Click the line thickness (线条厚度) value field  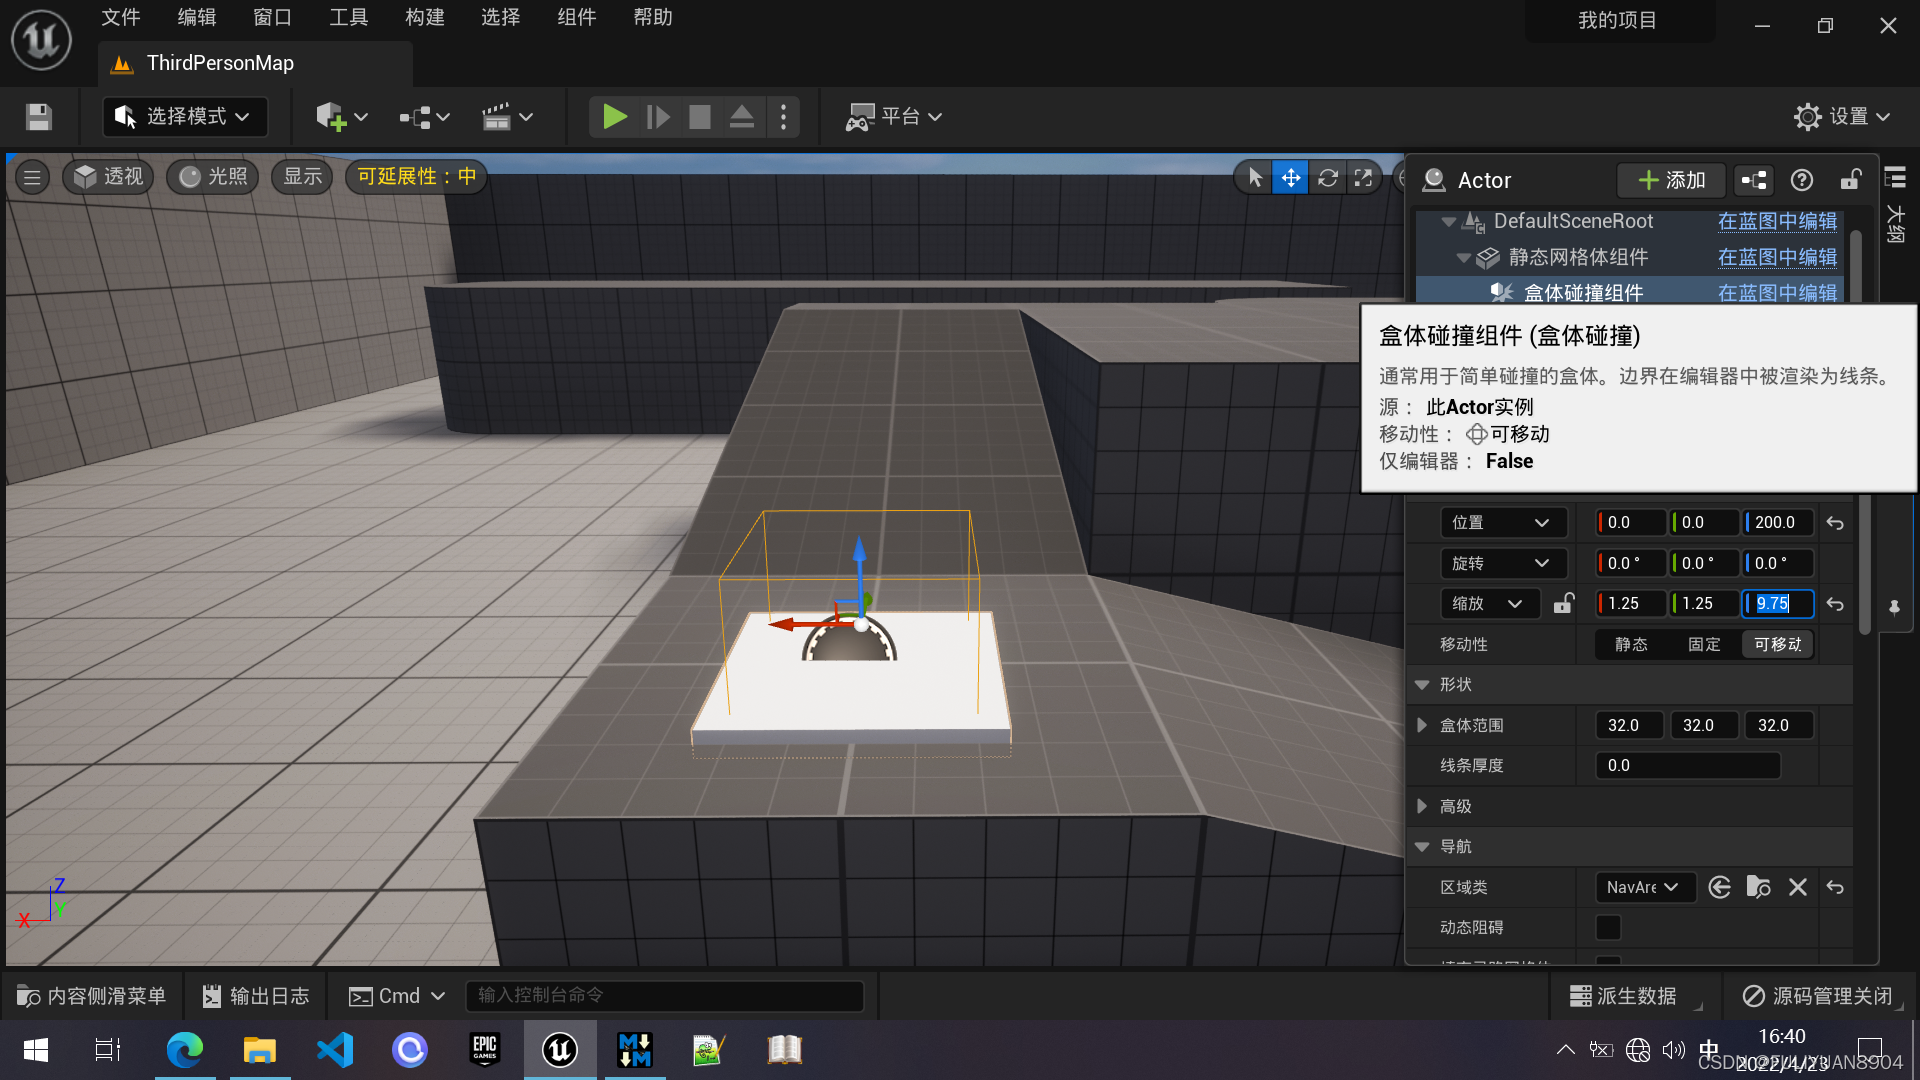point(1688,766)
